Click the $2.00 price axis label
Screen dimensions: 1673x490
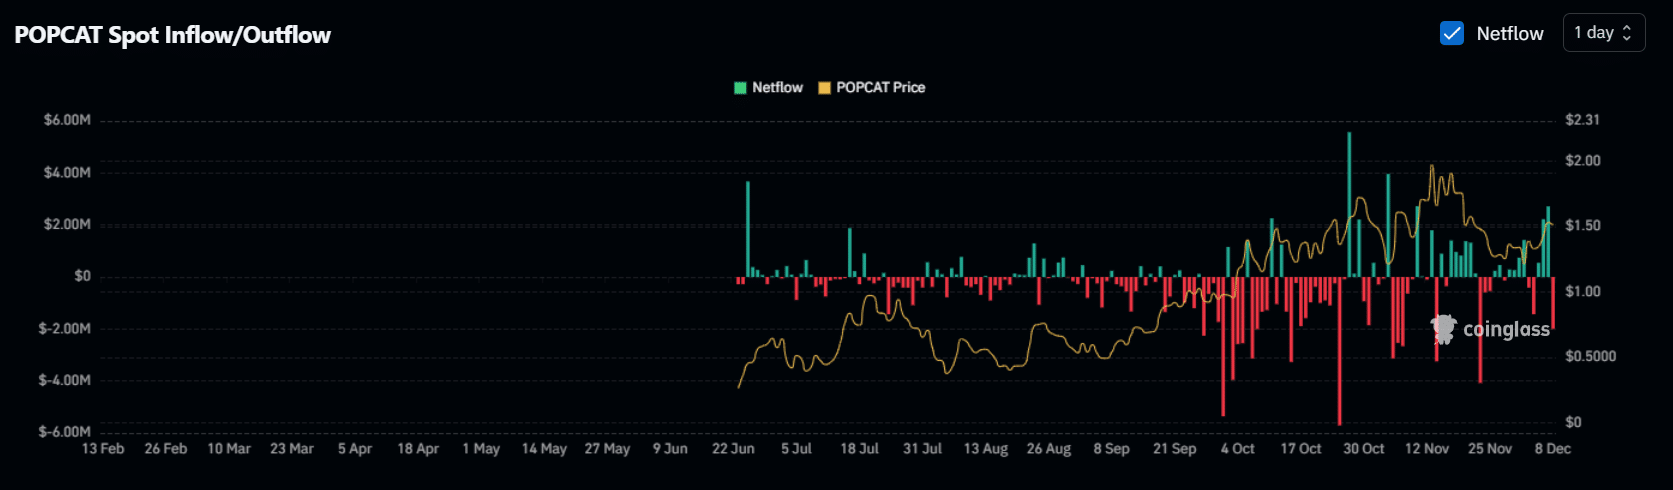tap(1583, 160)
